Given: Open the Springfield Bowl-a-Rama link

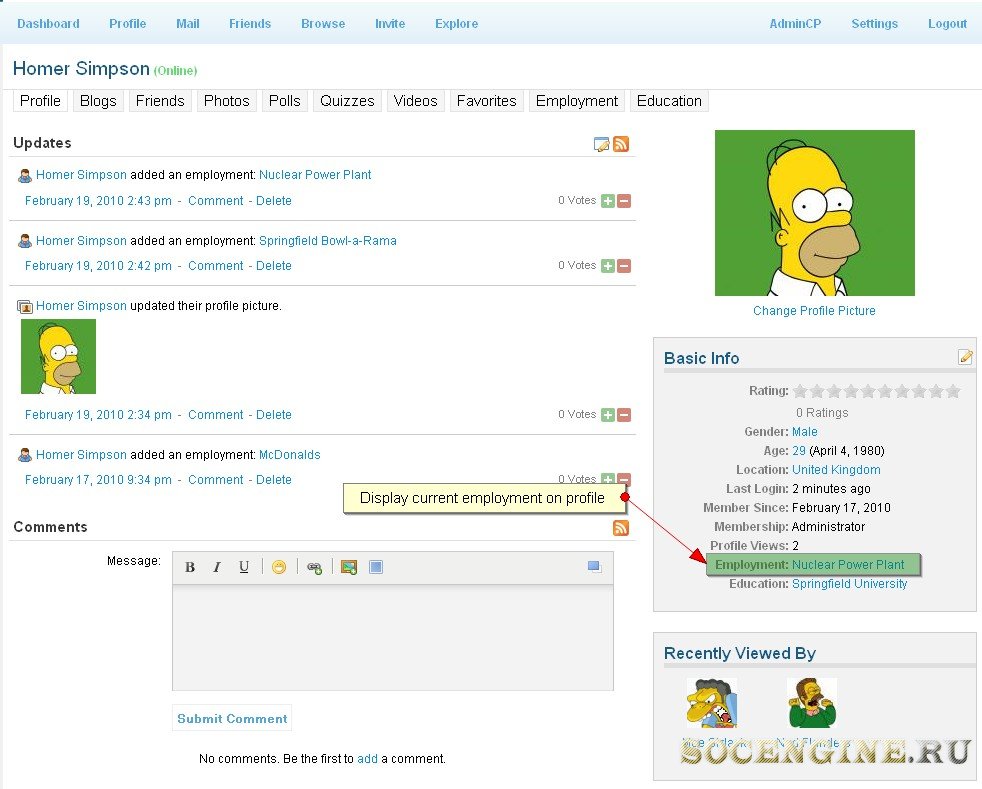Looking at the screenshot, I should click(x=328, y=241).
